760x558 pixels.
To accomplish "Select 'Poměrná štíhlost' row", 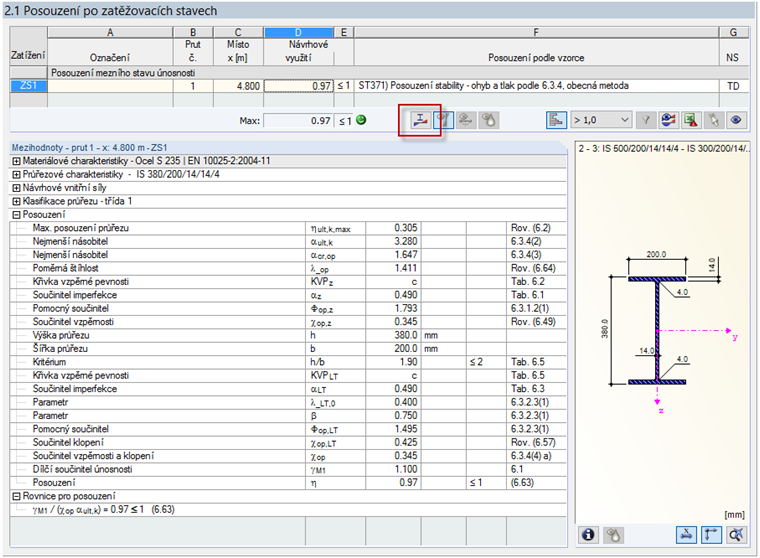I will (288, 269).
